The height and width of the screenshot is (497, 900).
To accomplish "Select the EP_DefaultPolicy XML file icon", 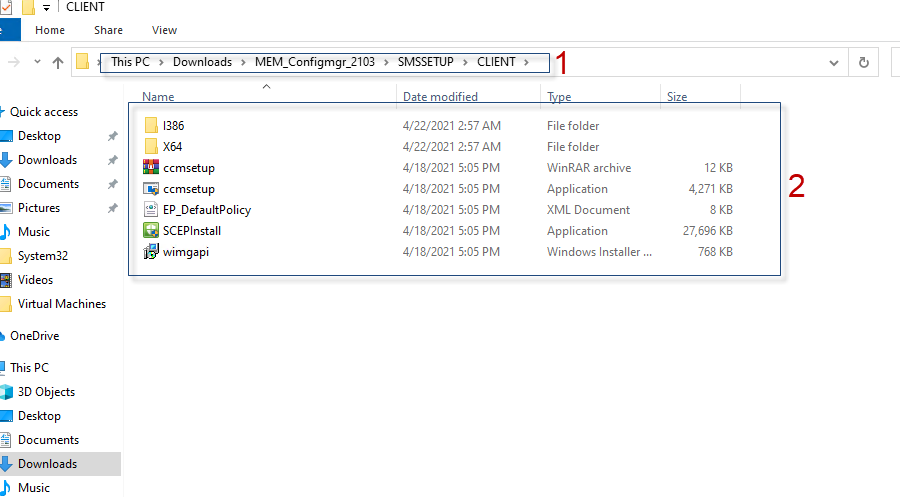I will tap(151, 209).
